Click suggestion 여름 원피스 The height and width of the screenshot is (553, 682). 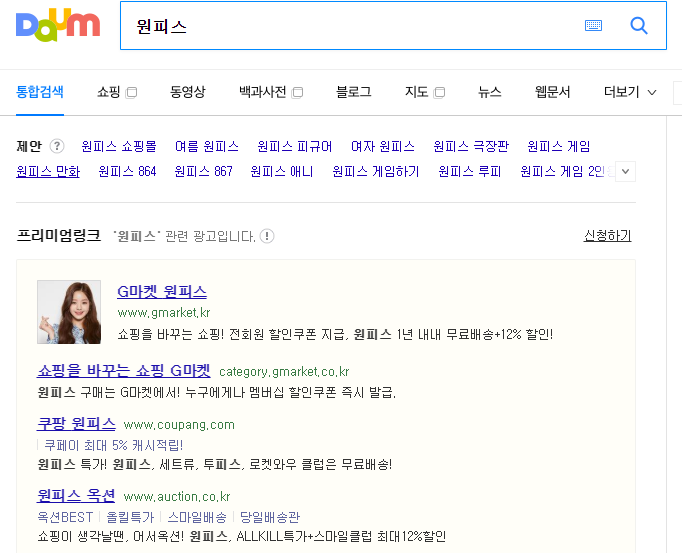click(x=207, y=146)
